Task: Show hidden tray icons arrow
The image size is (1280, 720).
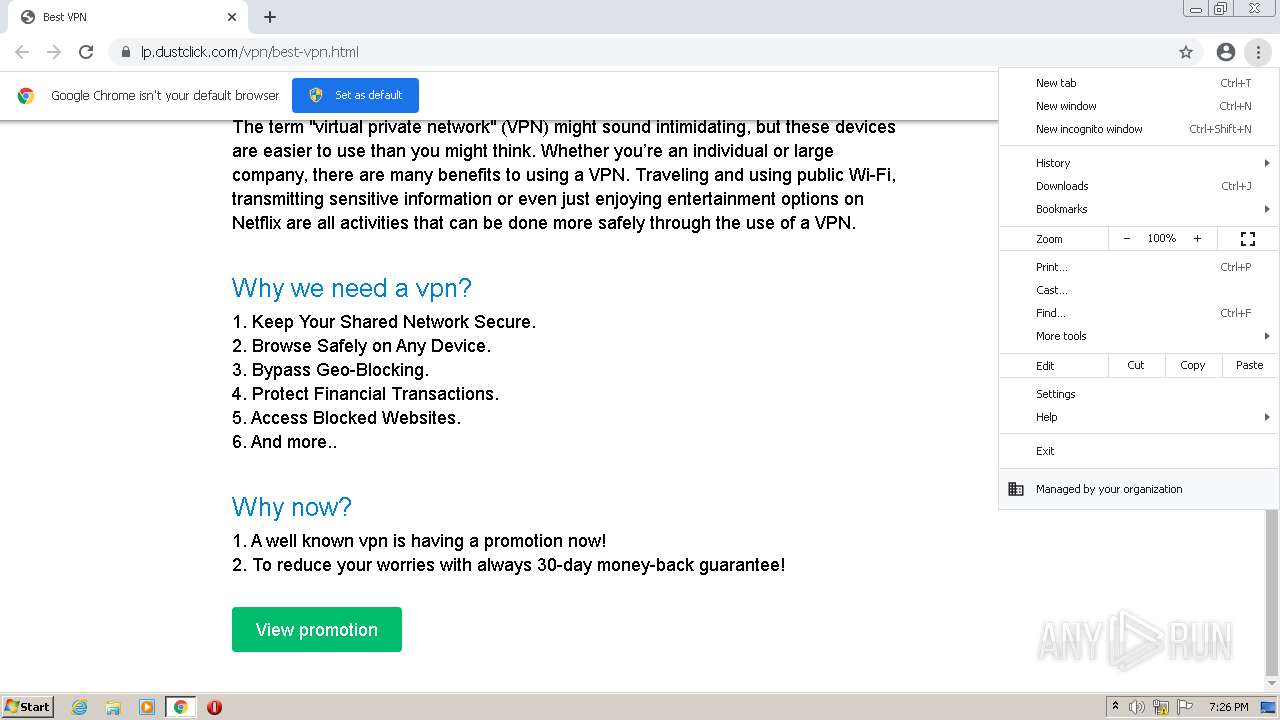Action: [x=1115, y=707]
